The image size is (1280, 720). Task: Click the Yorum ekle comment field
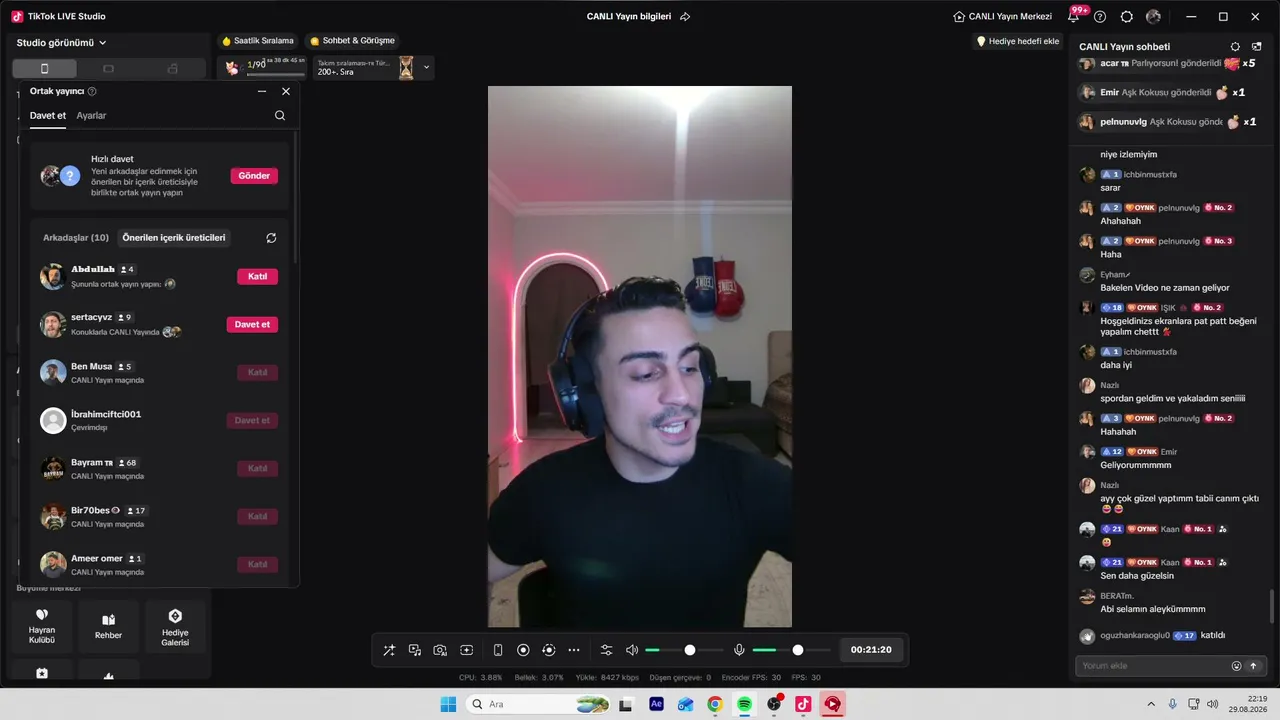tap(1152, 666)
